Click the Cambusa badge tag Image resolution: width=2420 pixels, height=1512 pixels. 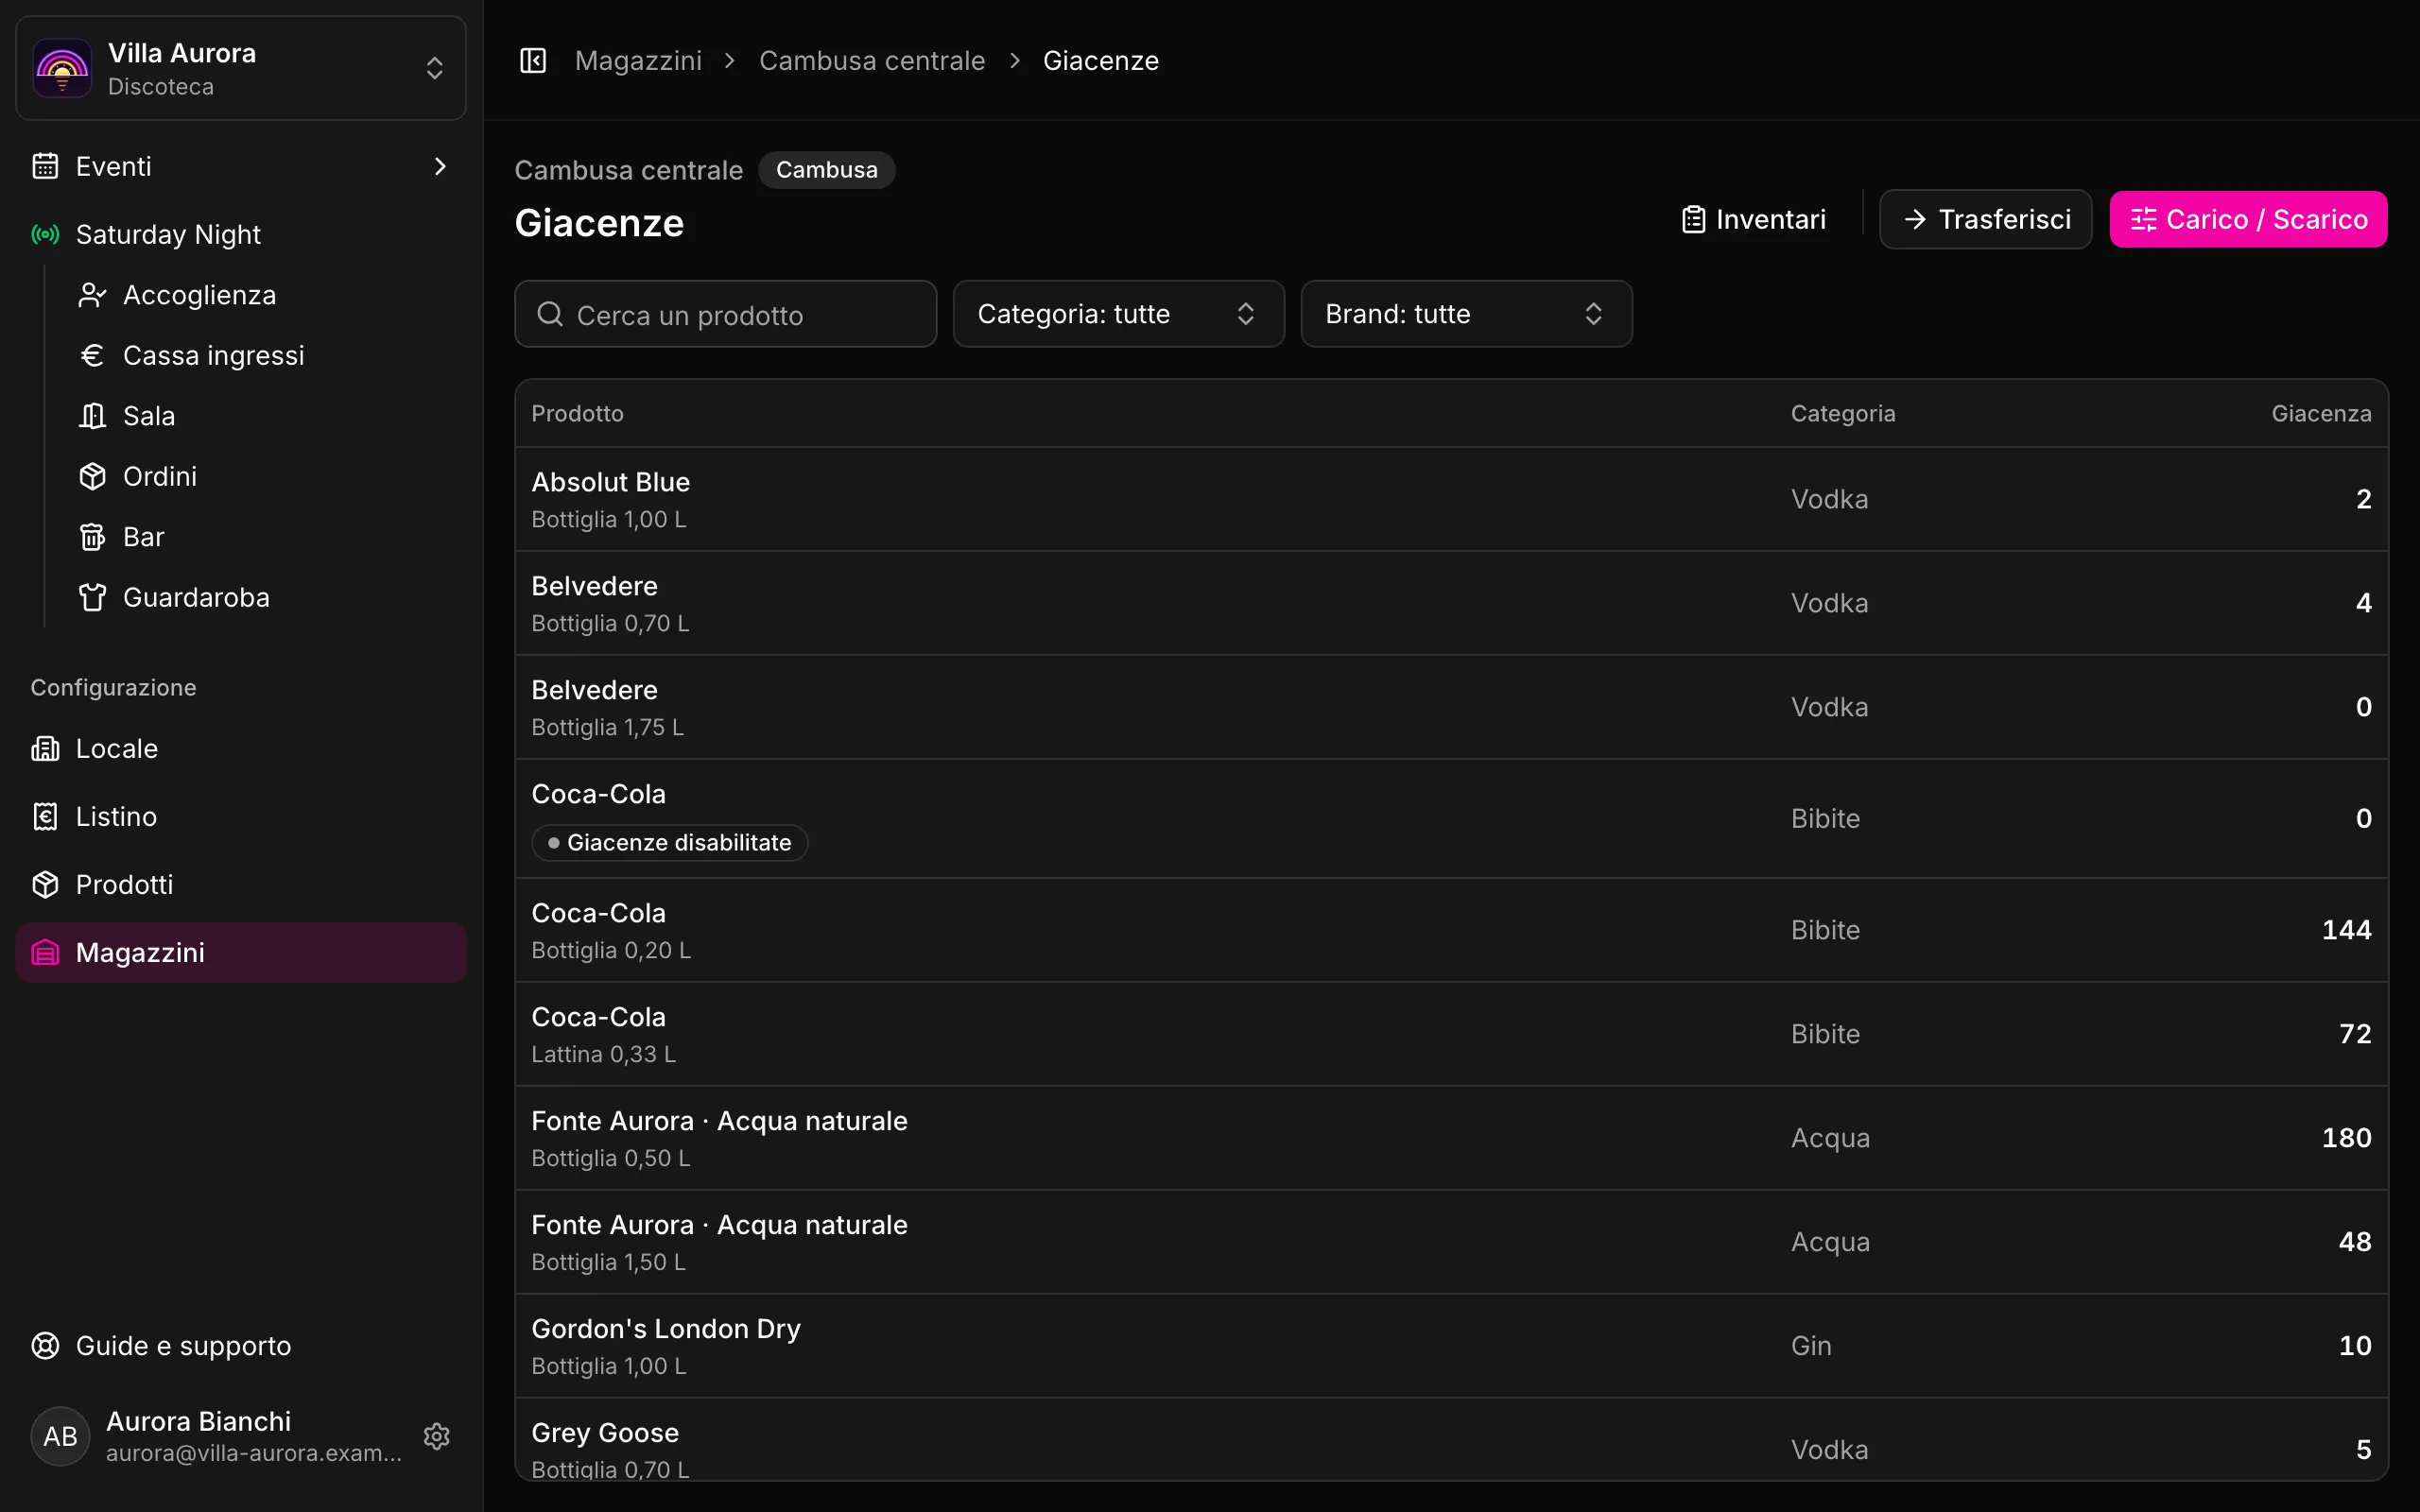tap(827, 170)
